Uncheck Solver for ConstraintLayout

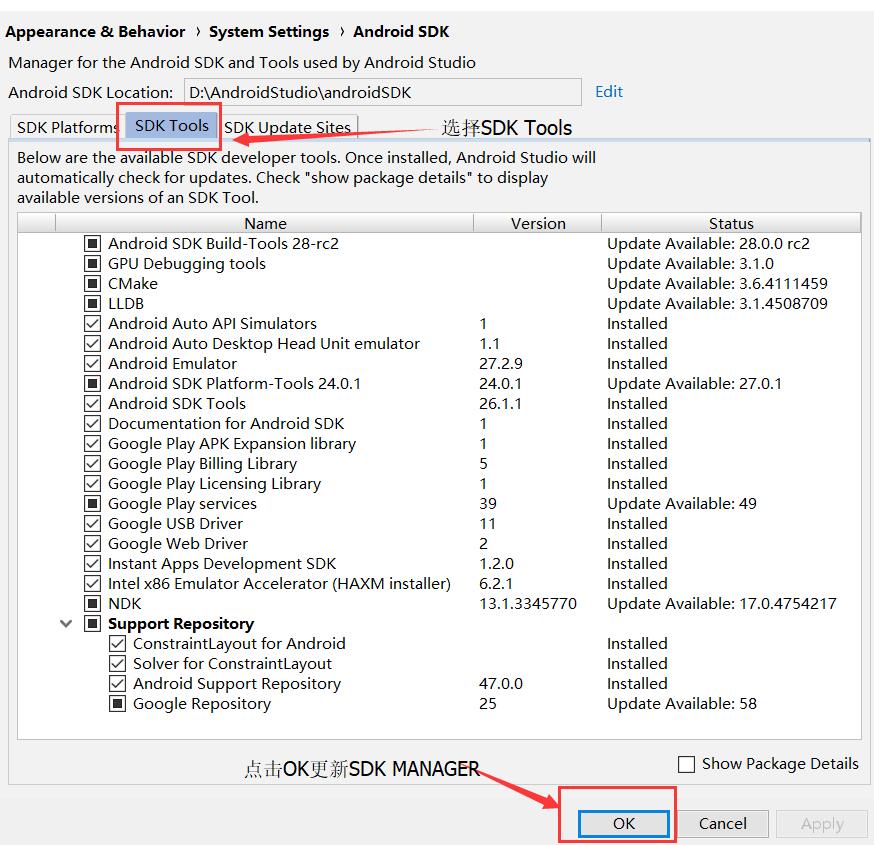coord(117,664)
